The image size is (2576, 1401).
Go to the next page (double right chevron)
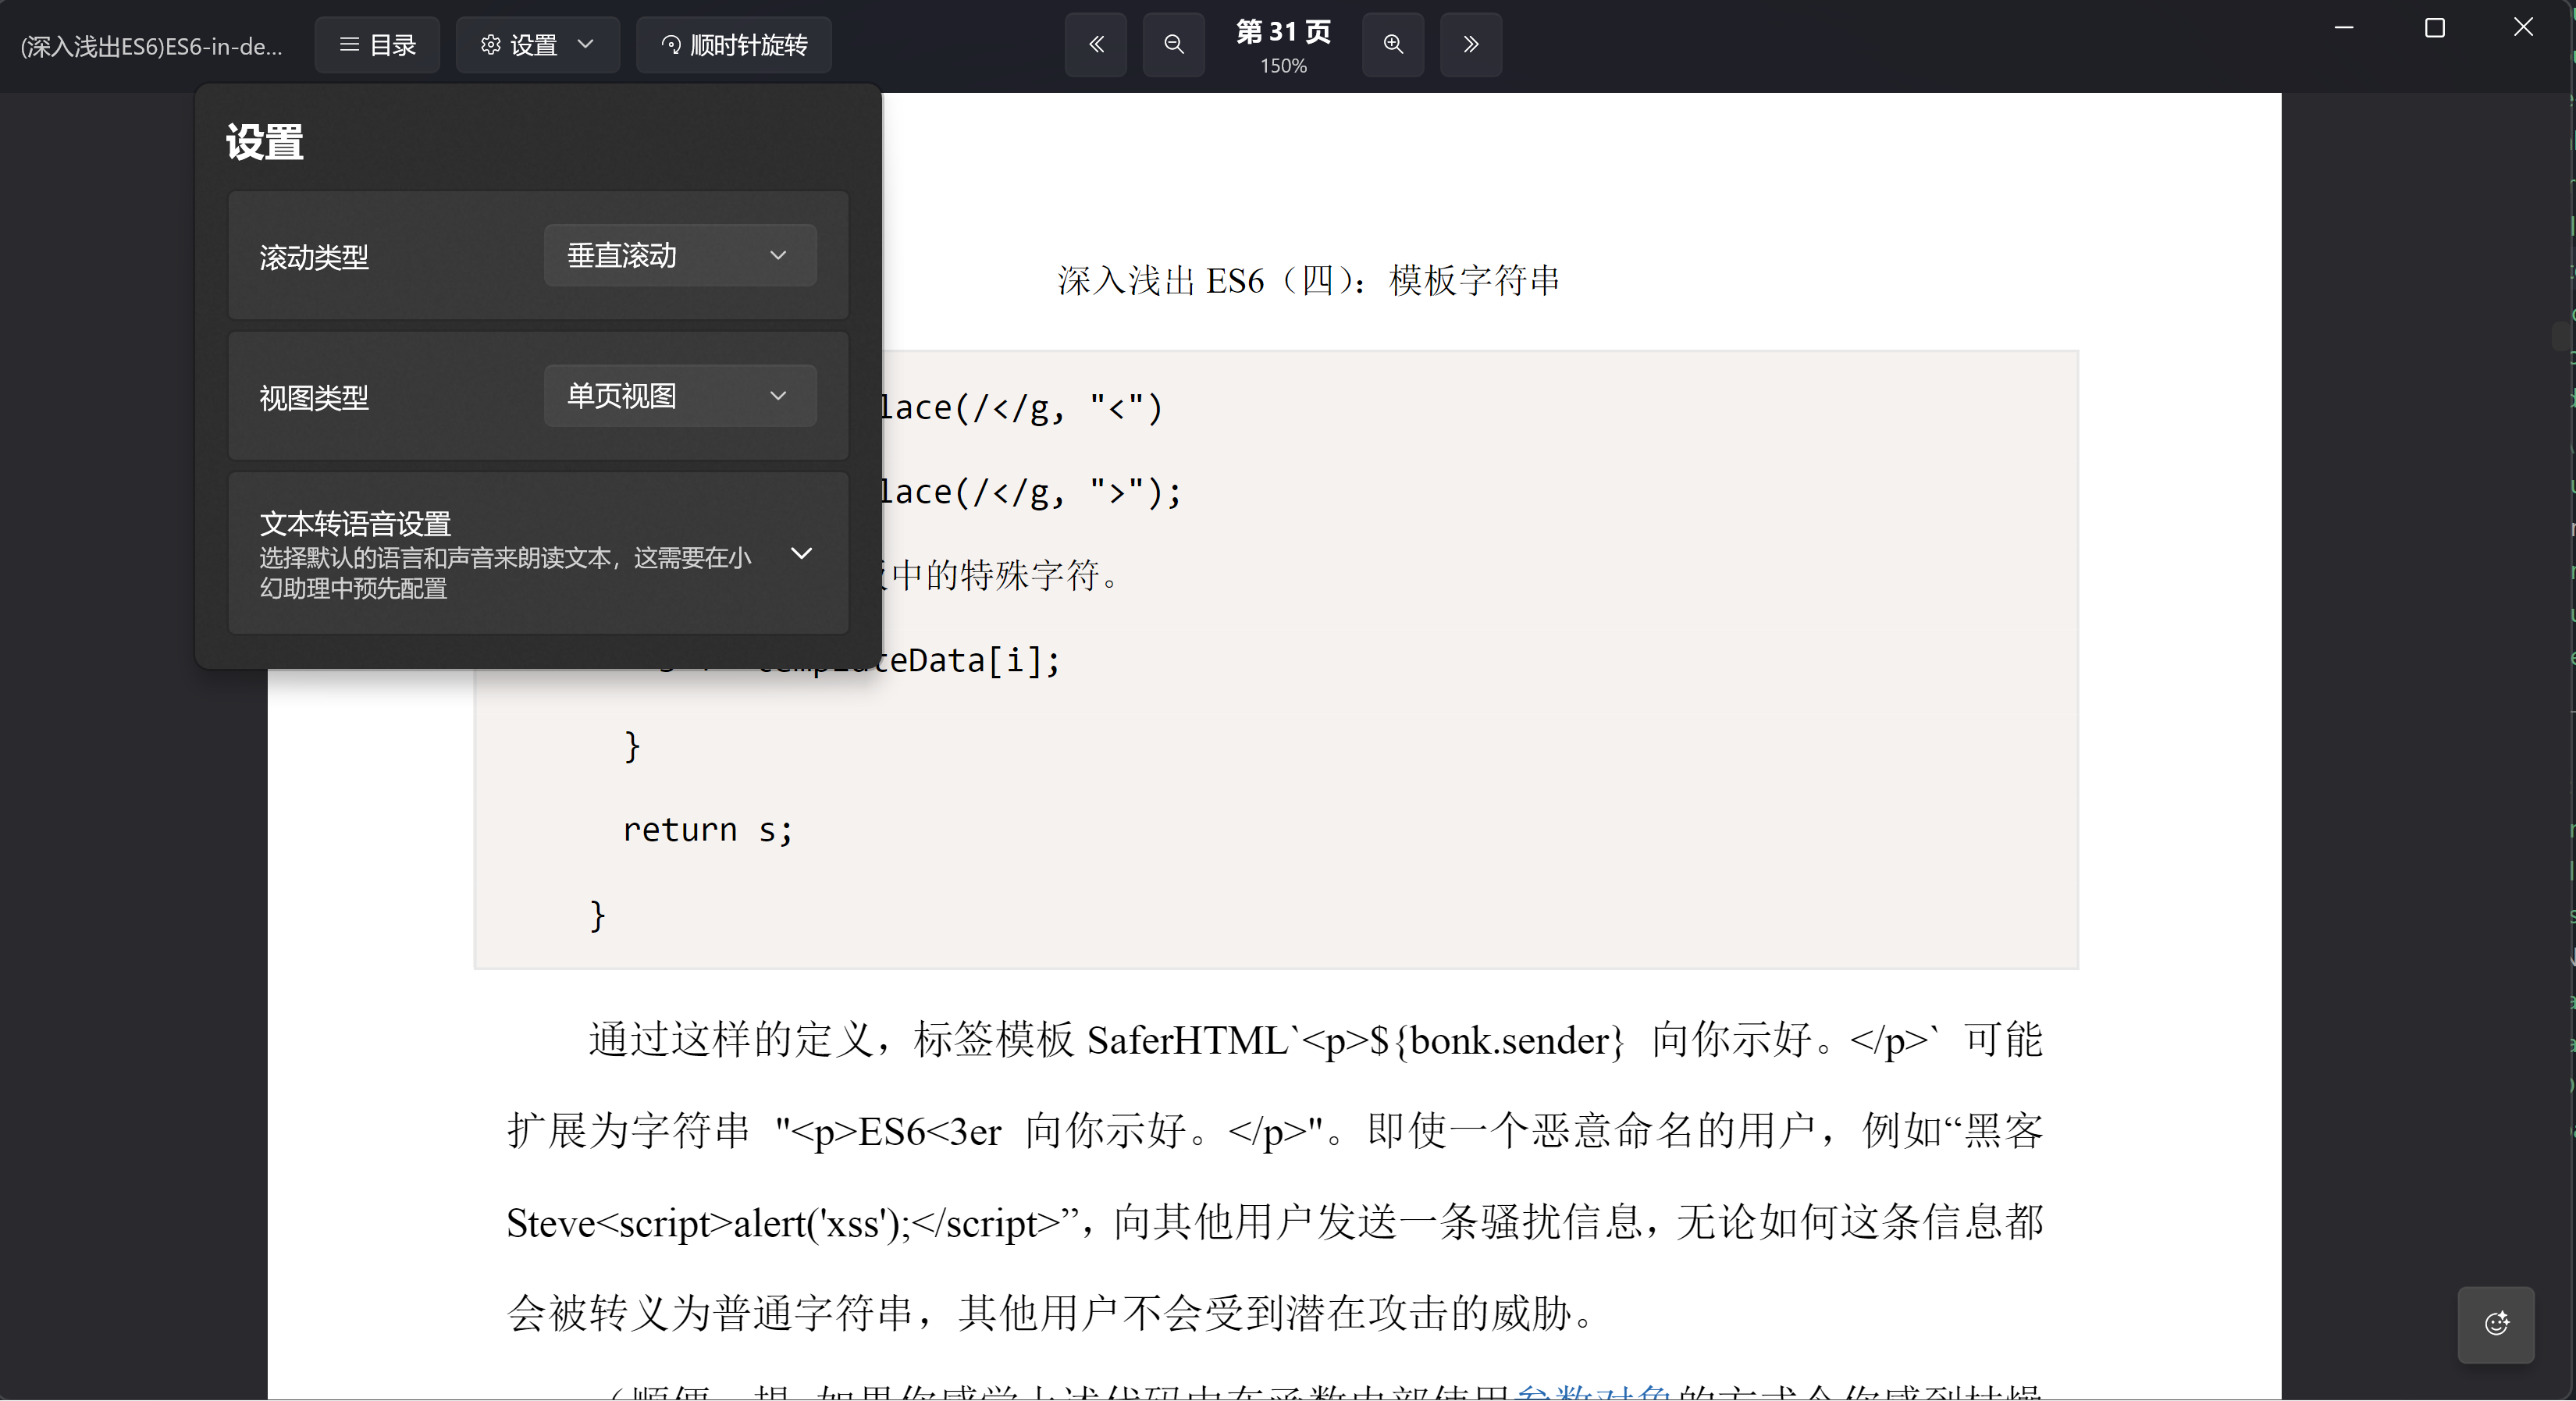click(x=1471, y=45)
